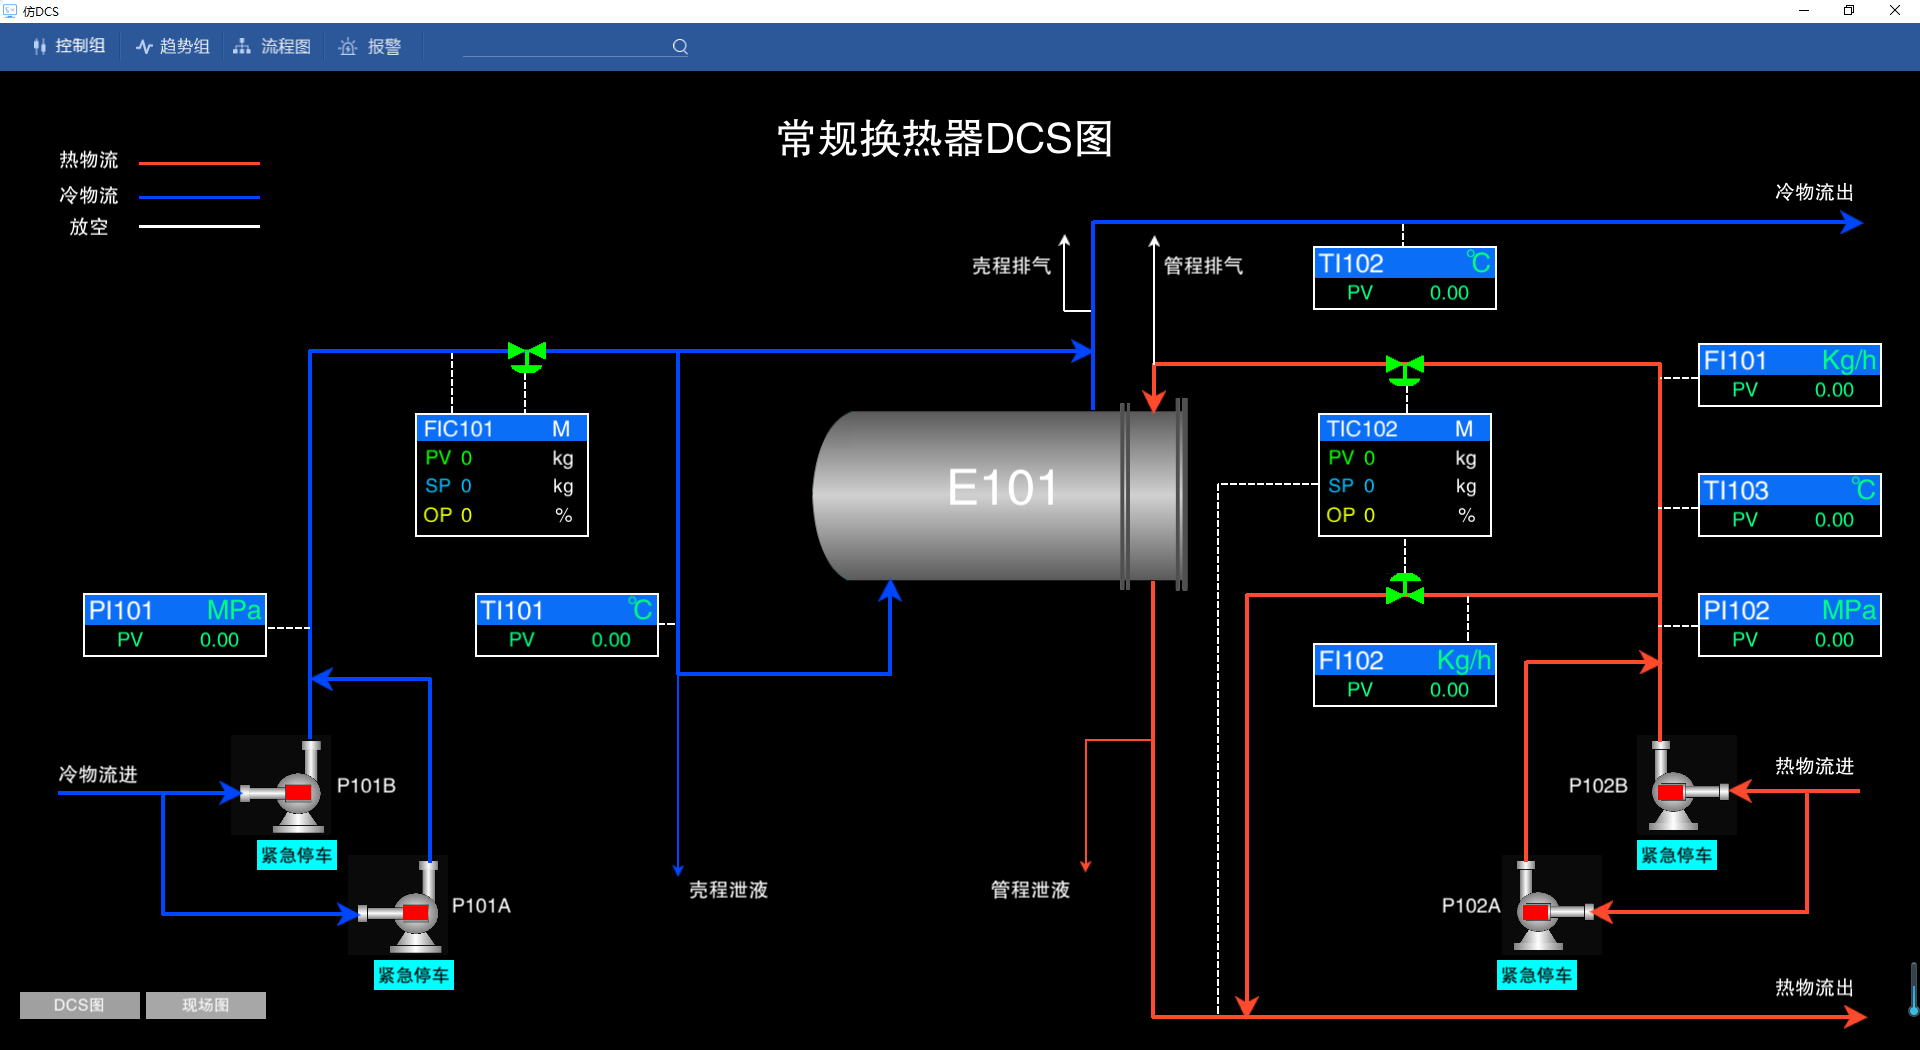Minimize the 仿DCS window
Image resolution: width=1920 pixels, height=1050 pixels.
1804,11
